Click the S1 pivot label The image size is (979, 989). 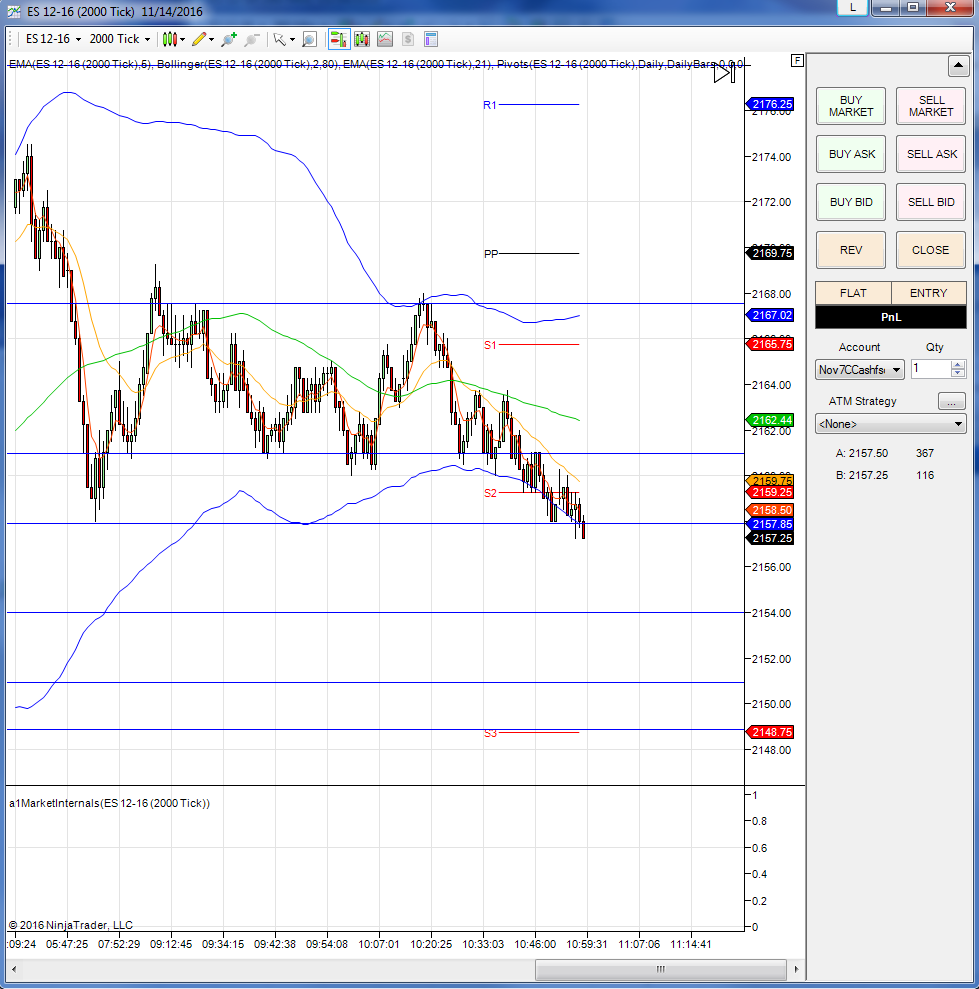(490, 345)
